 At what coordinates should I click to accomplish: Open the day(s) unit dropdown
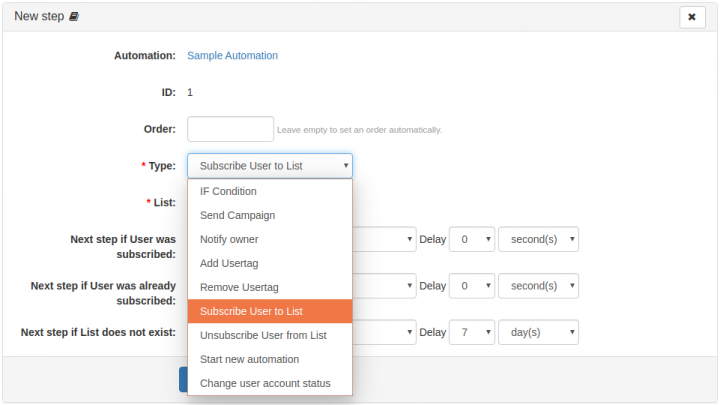pos(538,332)
